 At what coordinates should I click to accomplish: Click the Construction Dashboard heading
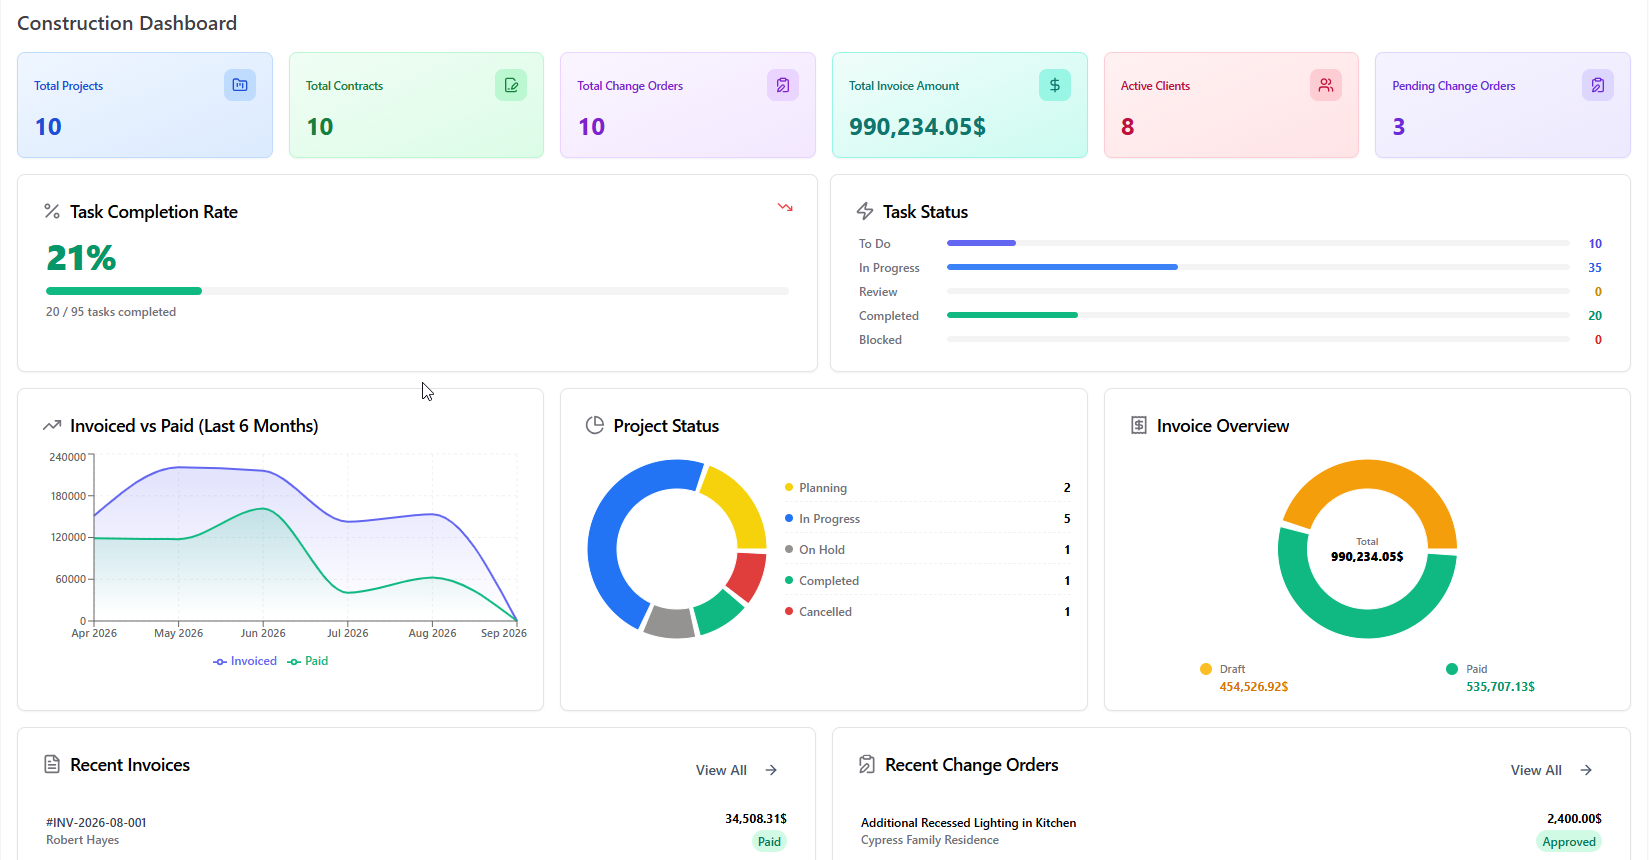pyautogui.click(x=127, y=23)
